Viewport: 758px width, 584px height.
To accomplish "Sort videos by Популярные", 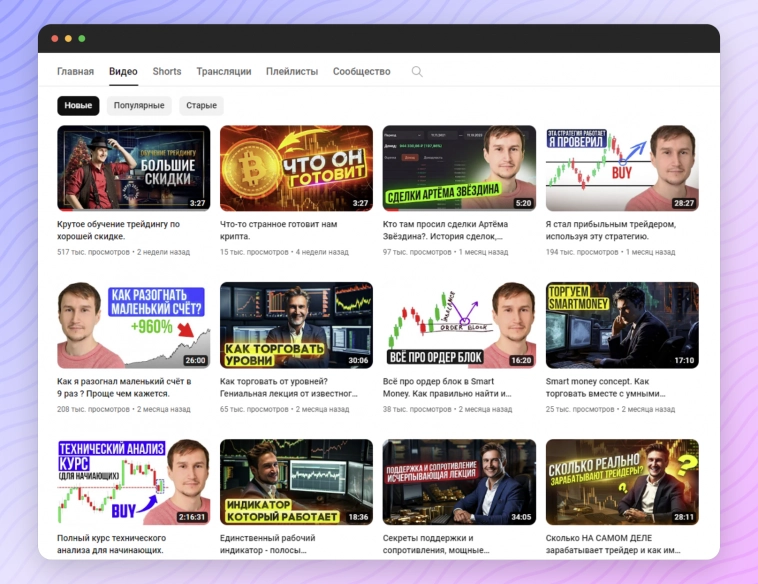I will [x=139, y=105].
